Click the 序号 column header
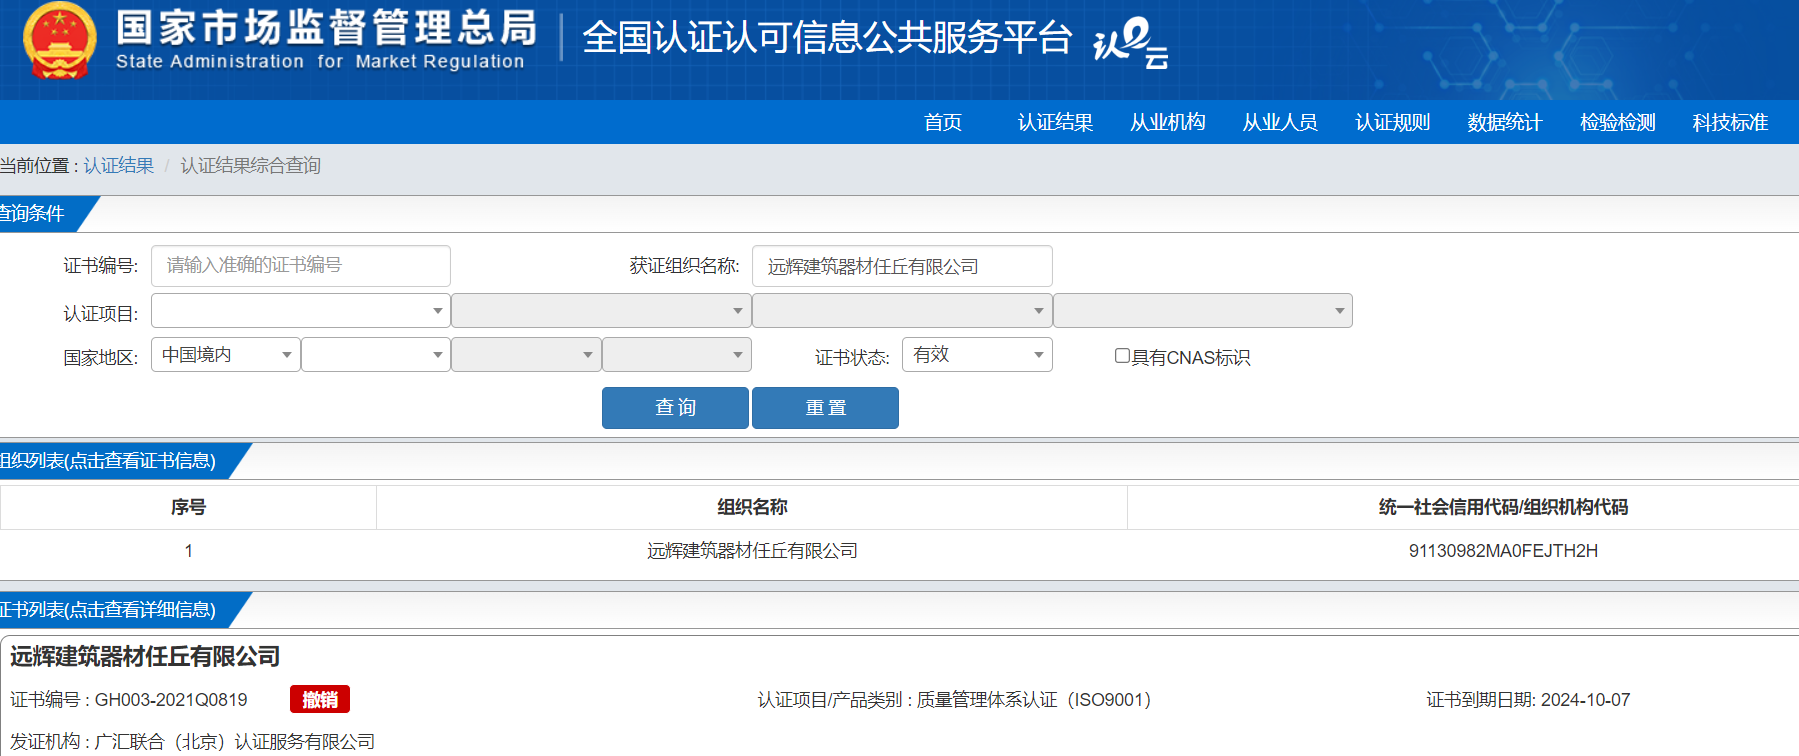1799x756 pixels. click(x=188, y=507)
